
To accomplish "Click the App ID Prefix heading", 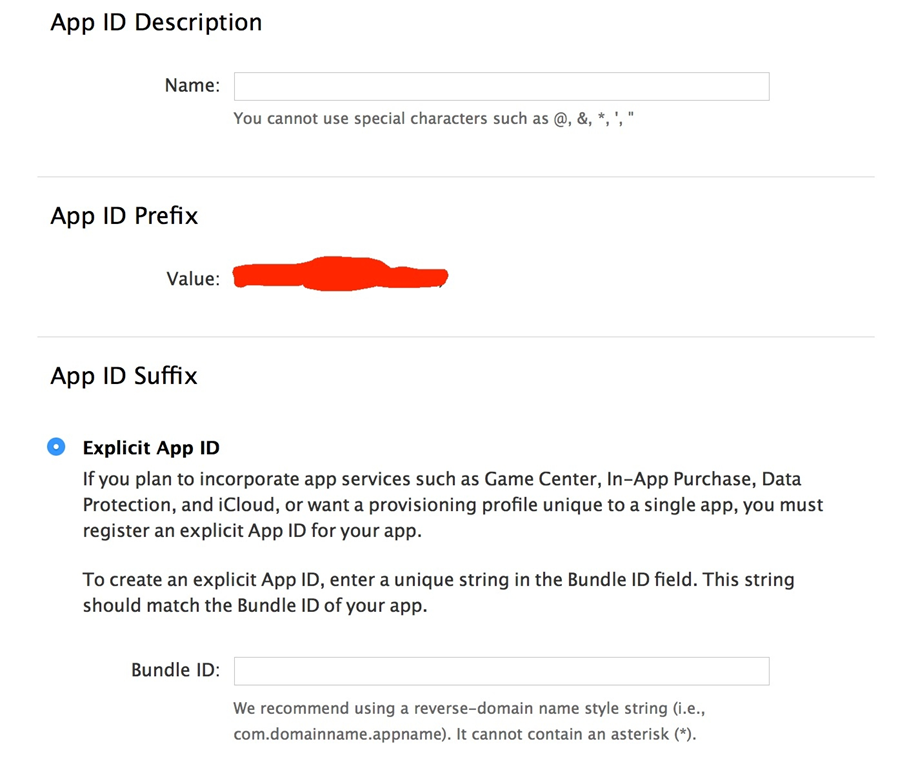I will pyautogui.click(x=124, y=216).
